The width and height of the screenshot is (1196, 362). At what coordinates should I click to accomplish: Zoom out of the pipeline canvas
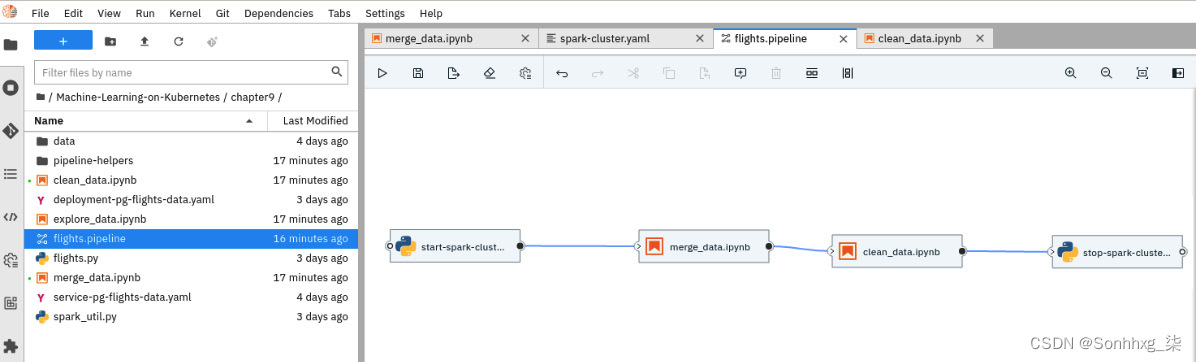pyautogui.click(x=1106, y=73)
